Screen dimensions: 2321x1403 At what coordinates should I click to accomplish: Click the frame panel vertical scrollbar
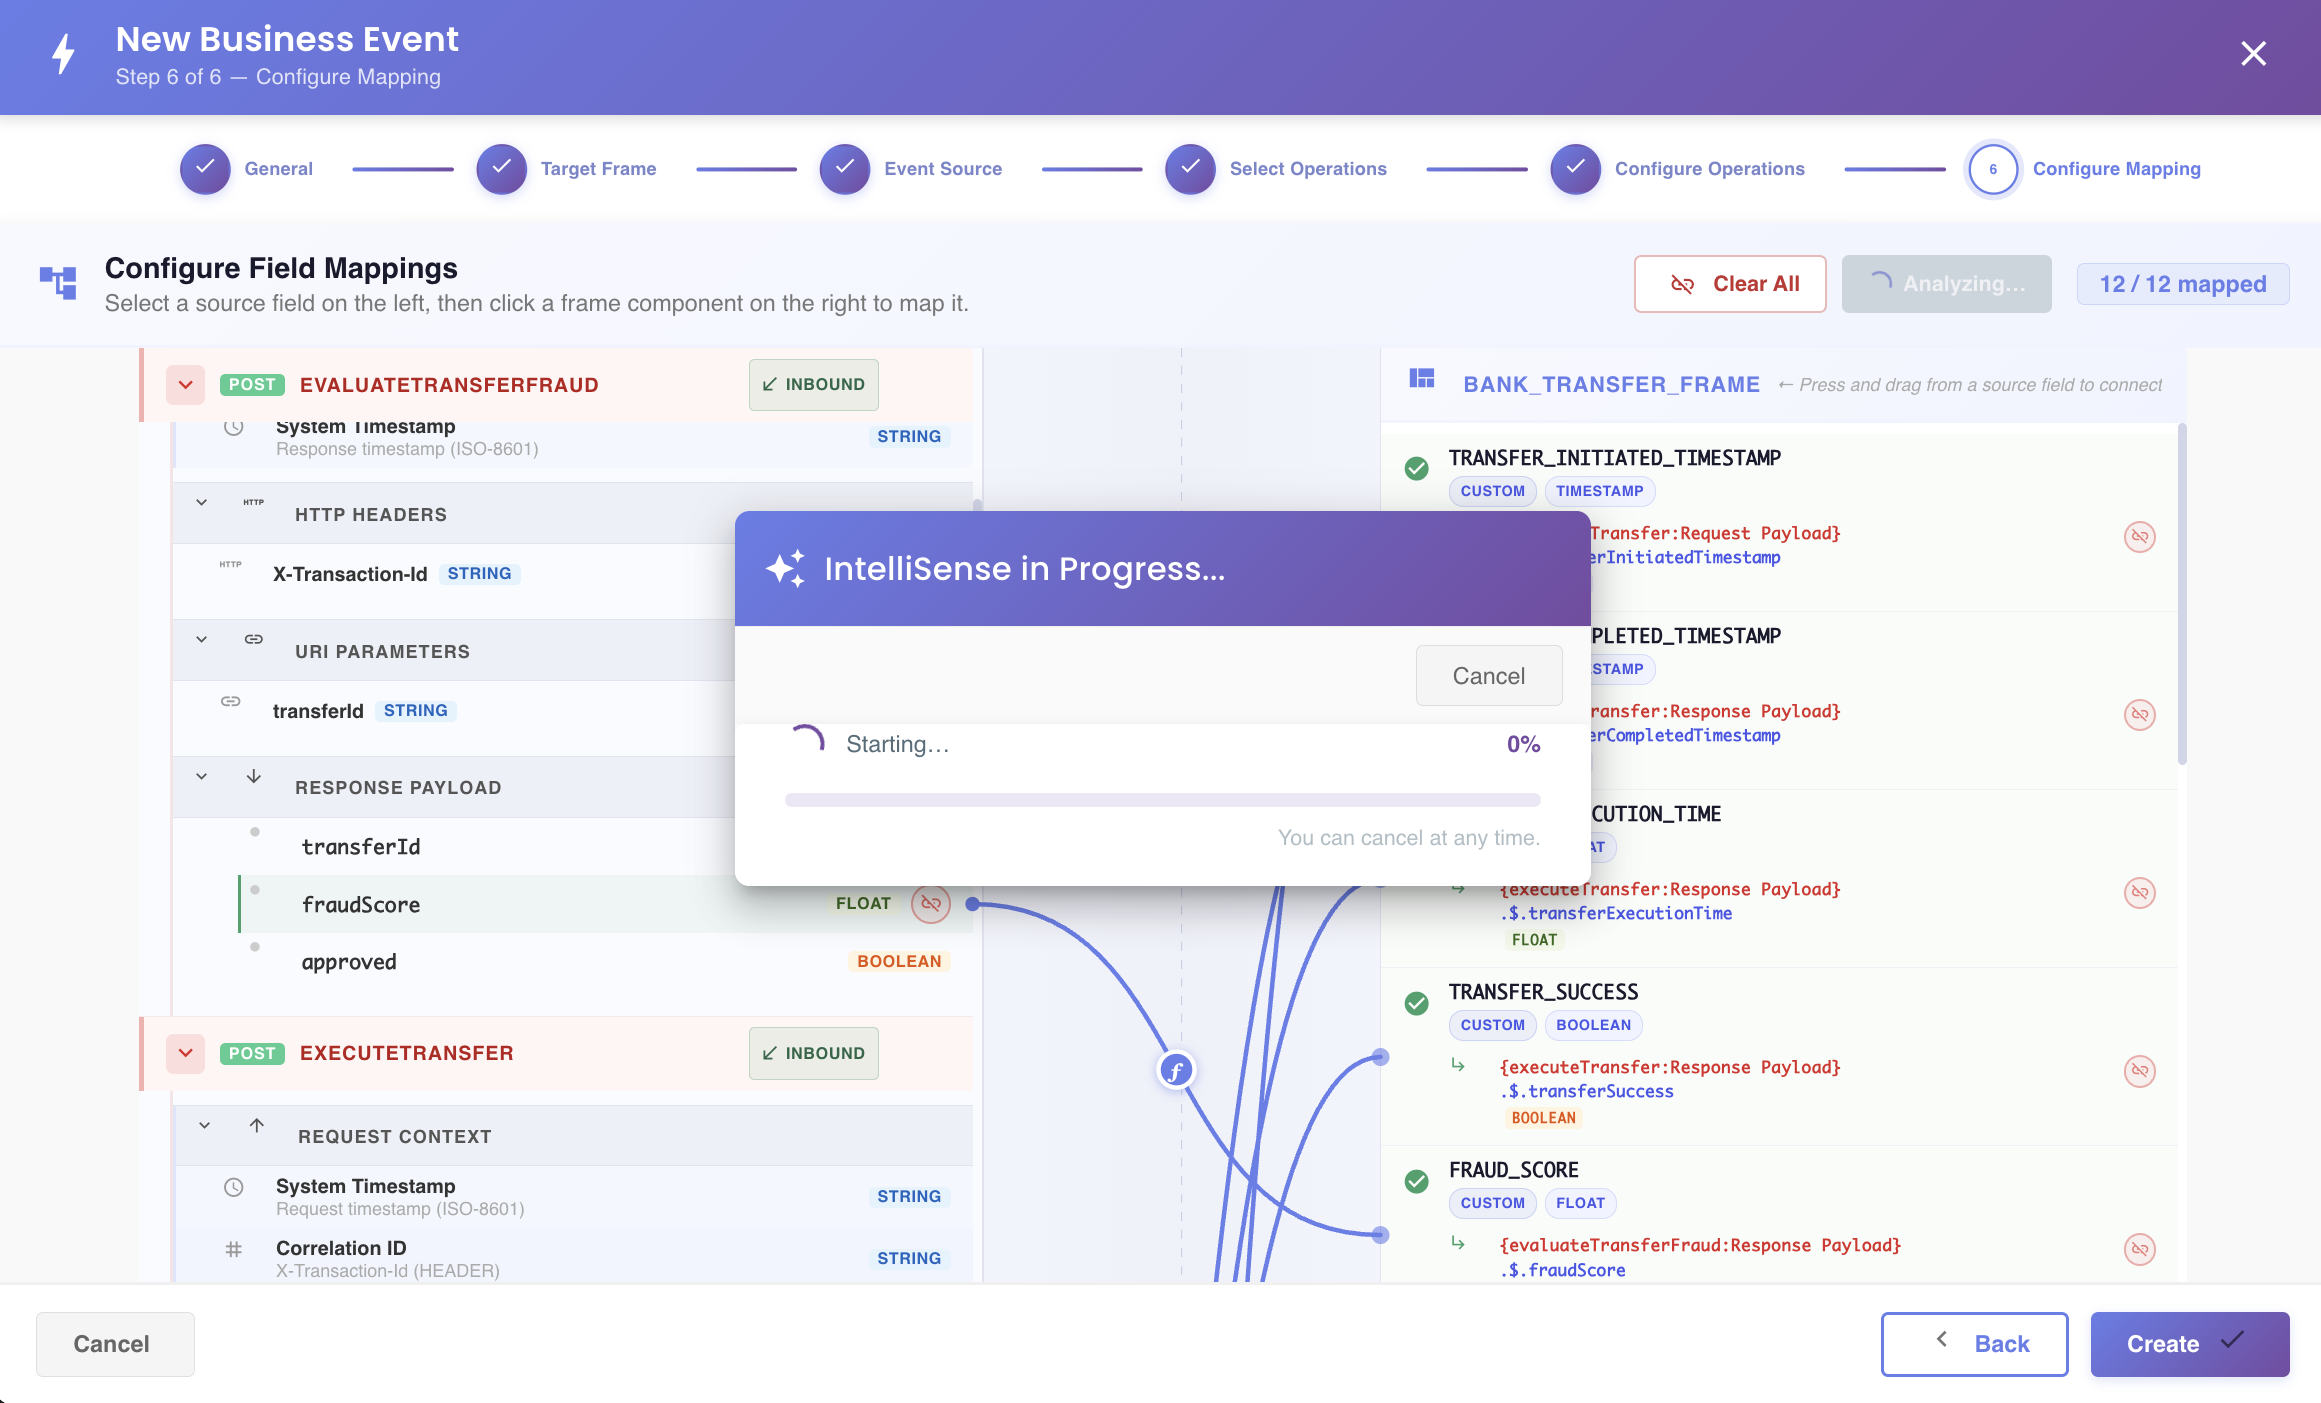2182,594
